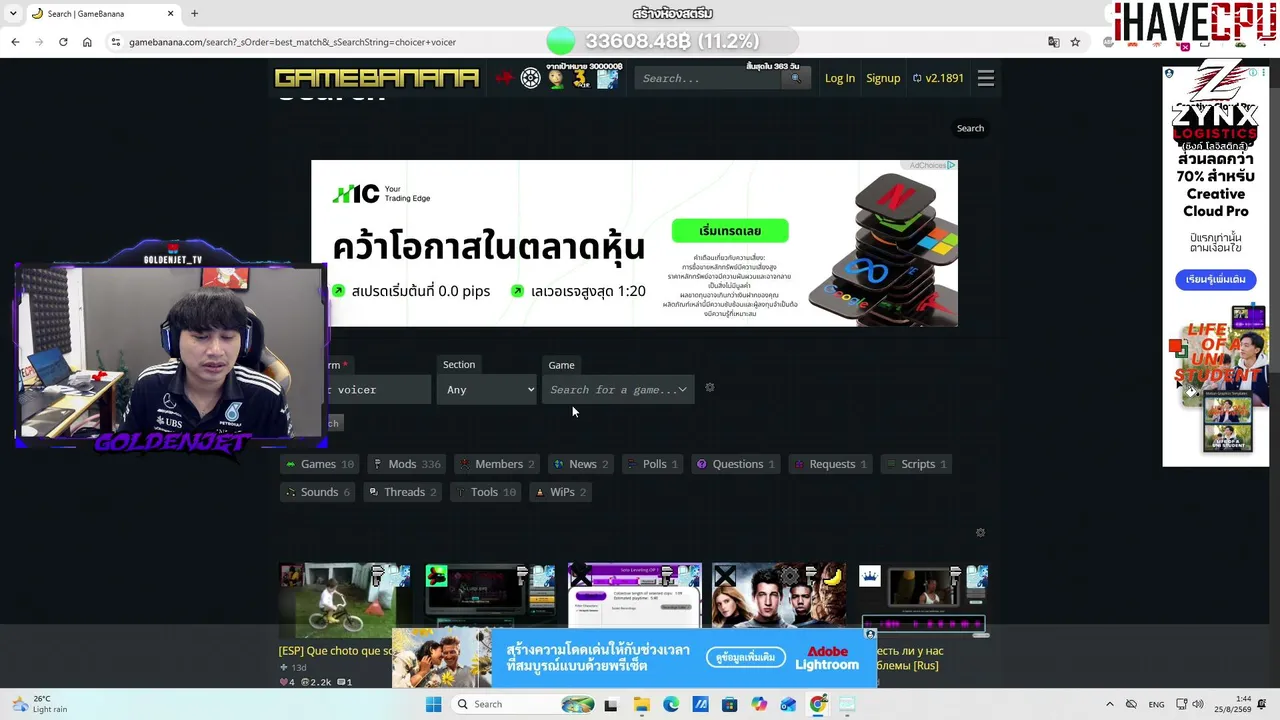Screen dimensions: 1280x720
Task: Filter results by Polls
Action: pos(652,464)
